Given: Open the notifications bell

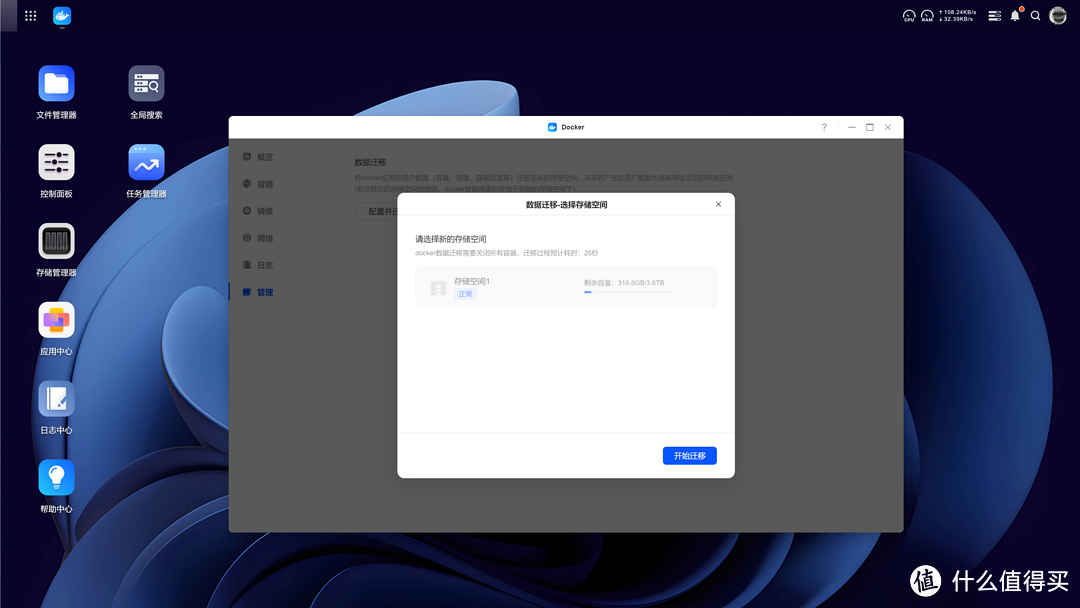Looking at the screenshot, I should pos(1015,15).
